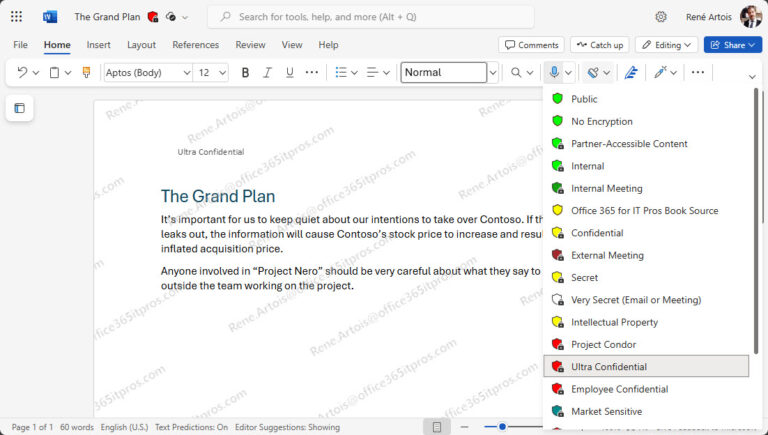Toggle Italic formatting
768x435 pixels.
click(267, 72)
